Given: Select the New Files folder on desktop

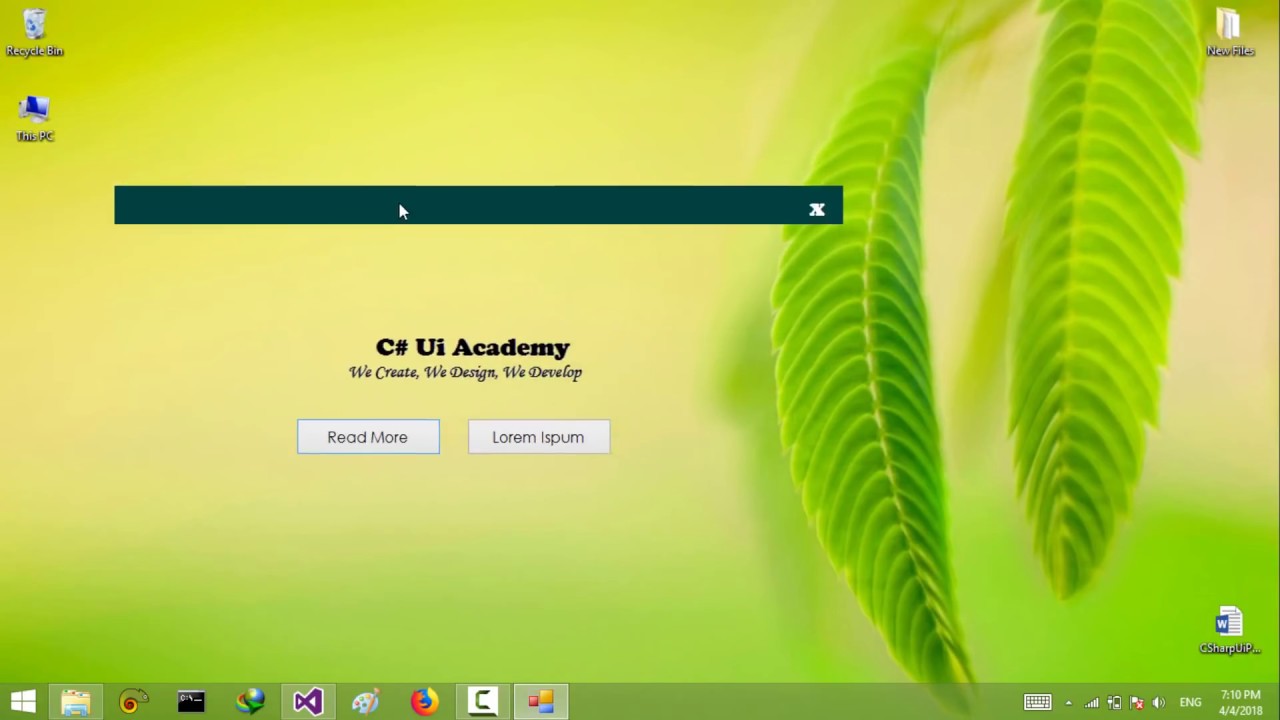Looking at the screenshot, I should 1230,32.
